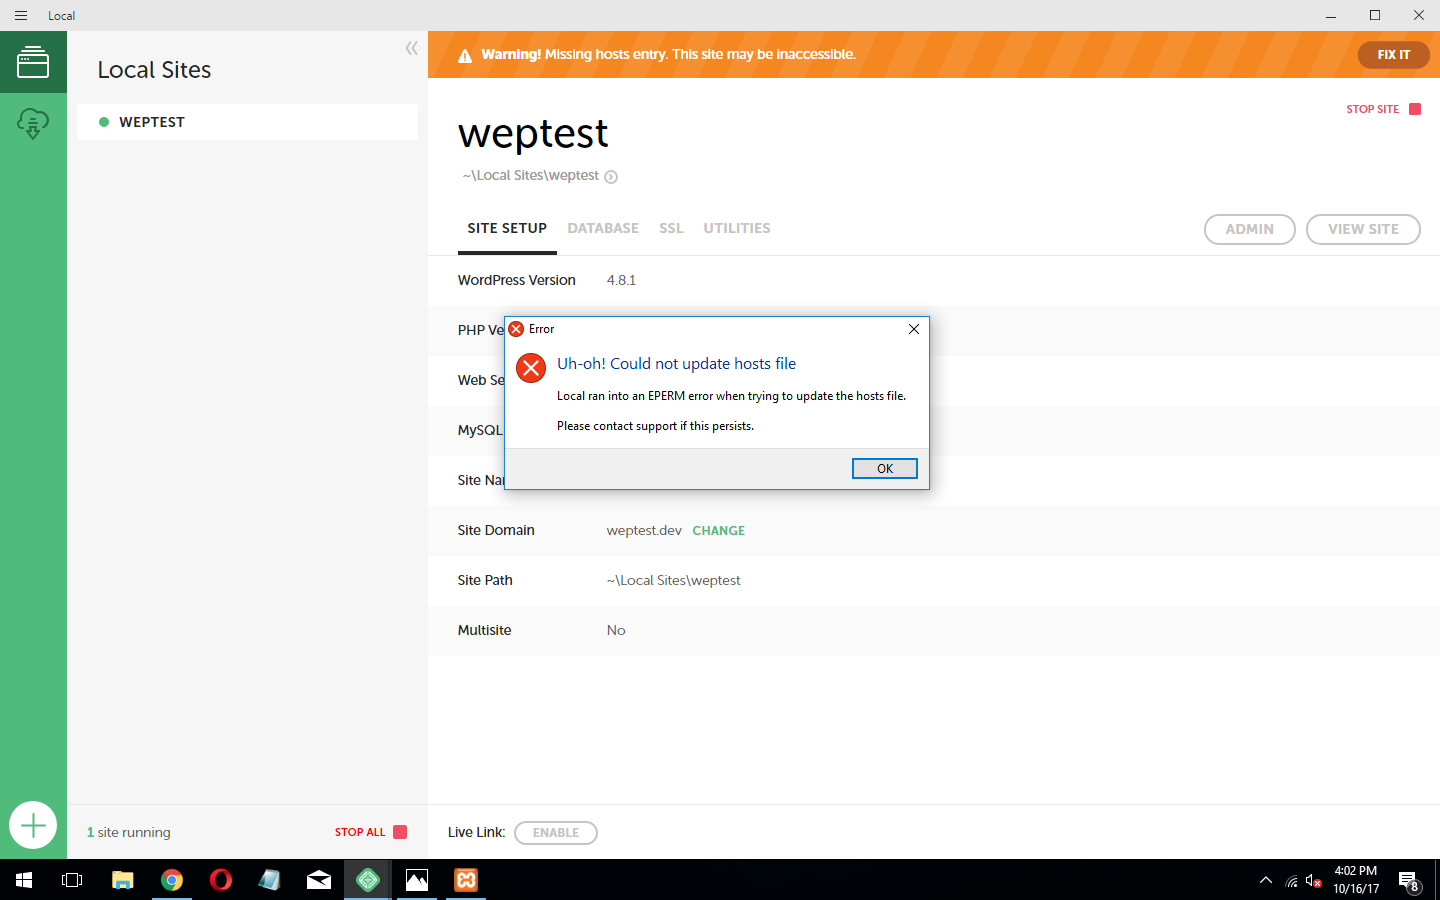Reveal site folder via the arrow icon beside path
The width and height of the screenshot is (1440, 900).
[x=611, y=177]
